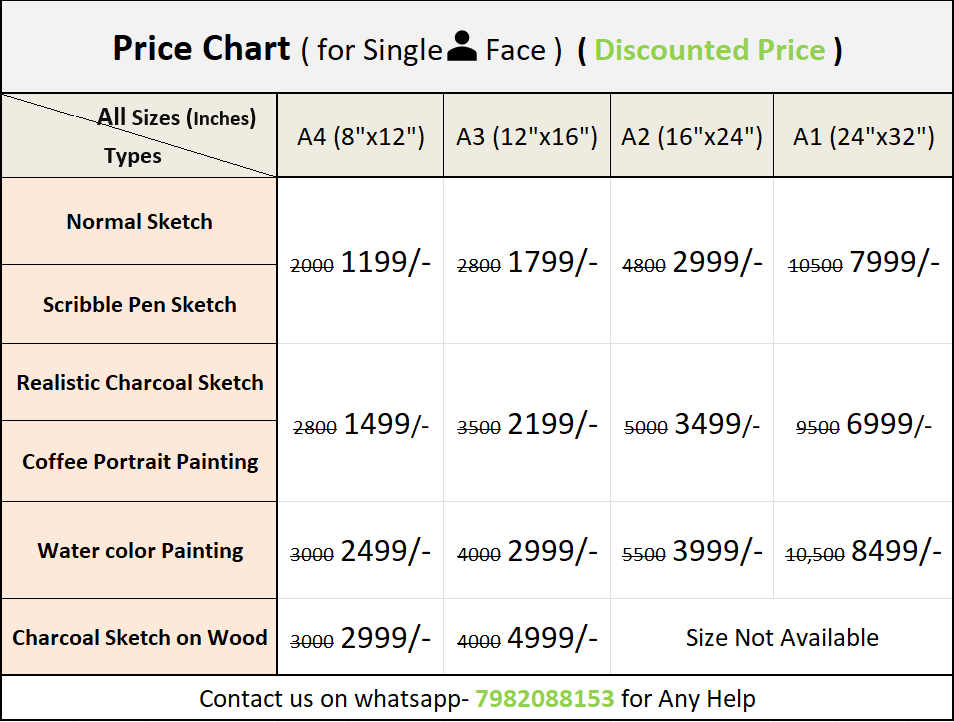The height and width of the screenshot is (722, 954).
Task: Click the green Discounted Price text
Action: pos(710,50)
